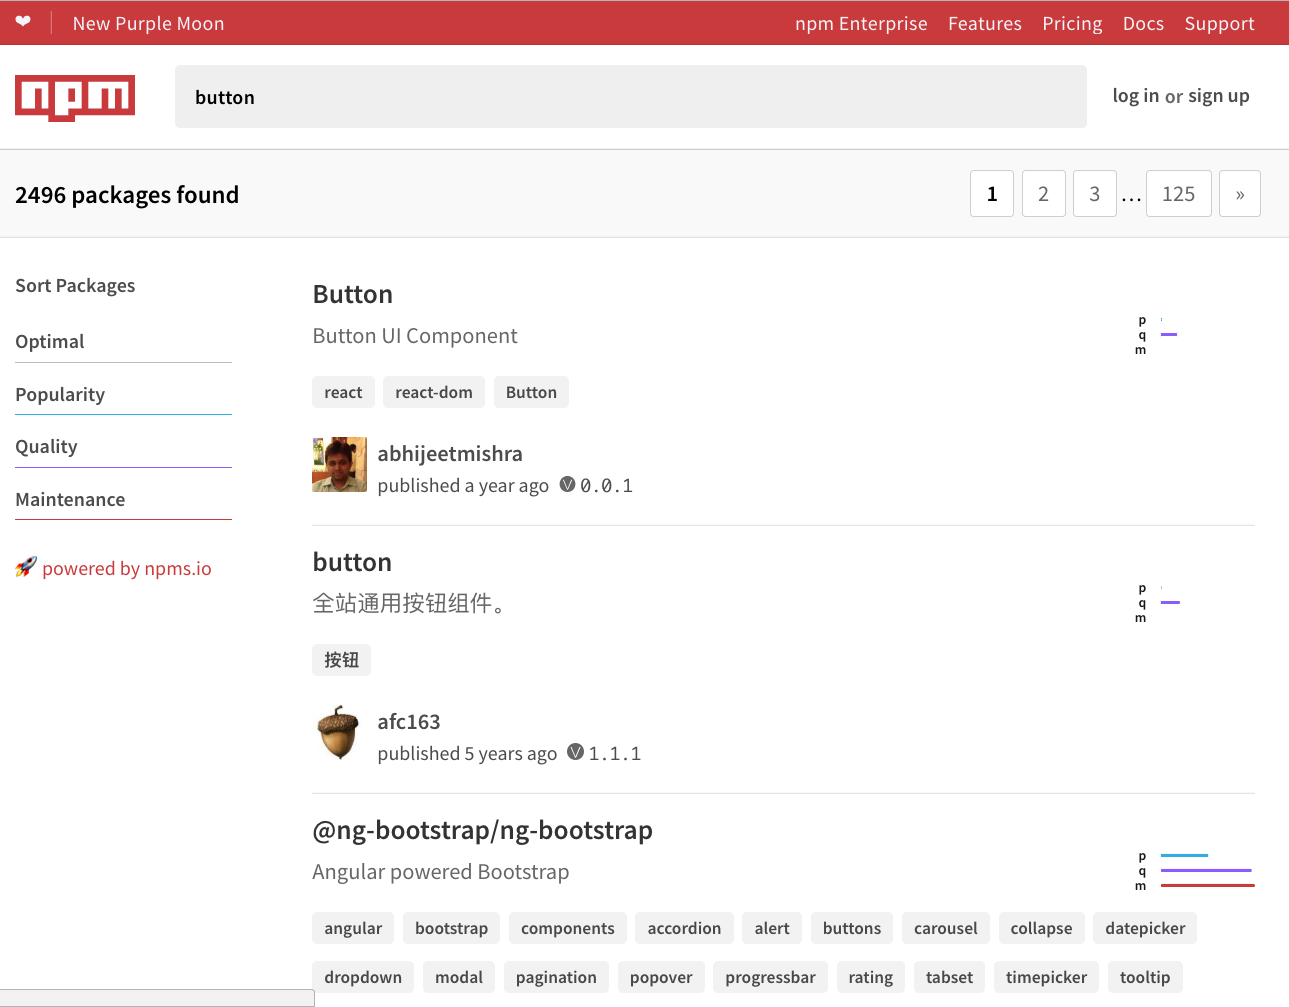
Task: Click the 'Button UI Component' description
Action: (415, 336)
